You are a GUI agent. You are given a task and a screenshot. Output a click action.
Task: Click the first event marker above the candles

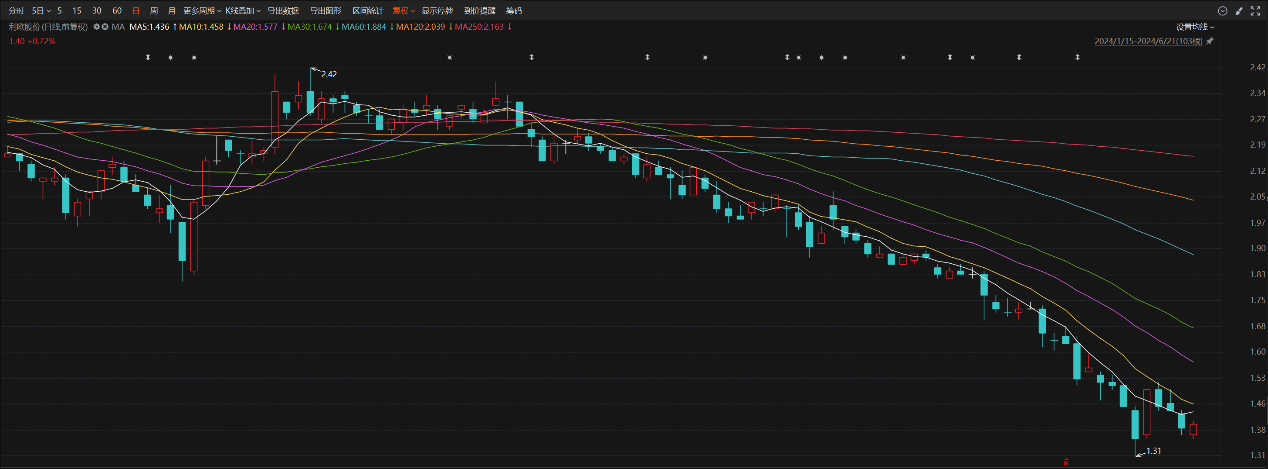pyautogui.click(x=148, y=57)
